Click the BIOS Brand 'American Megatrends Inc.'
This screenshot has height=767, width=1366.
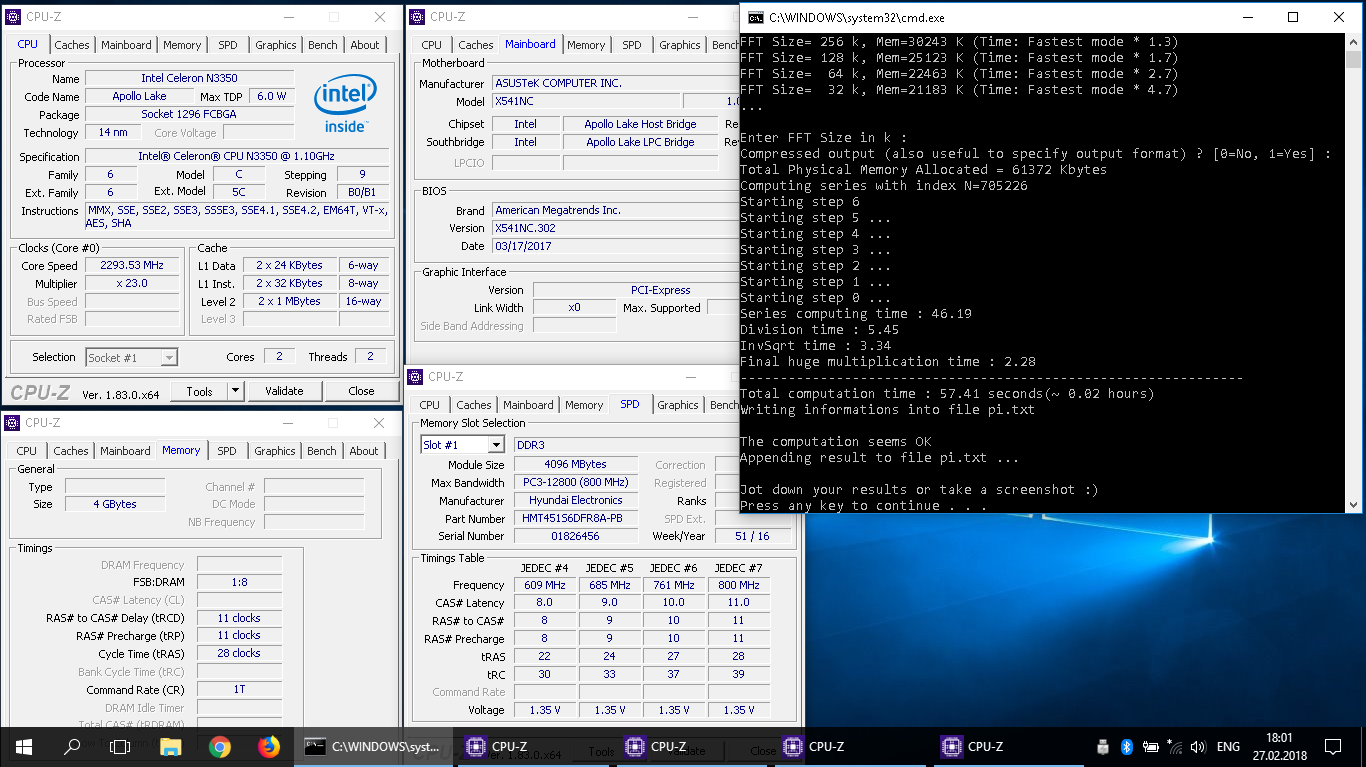[x=616, y=210]
